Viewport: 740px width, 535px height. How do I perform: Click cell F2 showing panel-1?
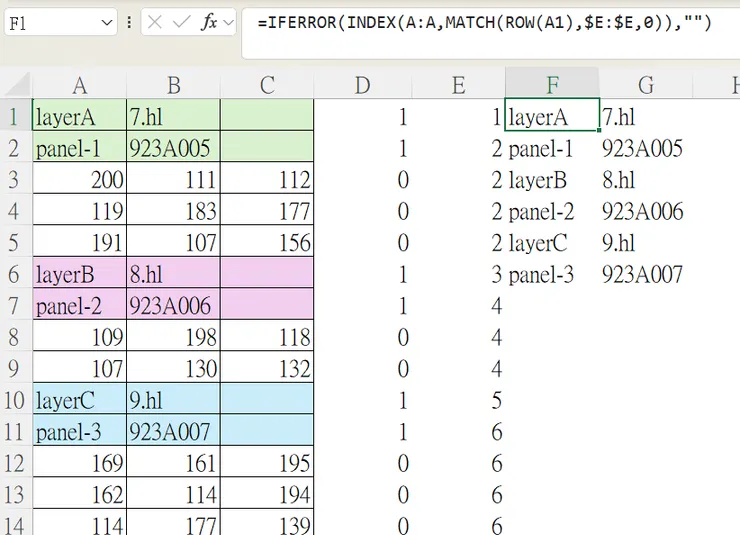coord(552,147)
